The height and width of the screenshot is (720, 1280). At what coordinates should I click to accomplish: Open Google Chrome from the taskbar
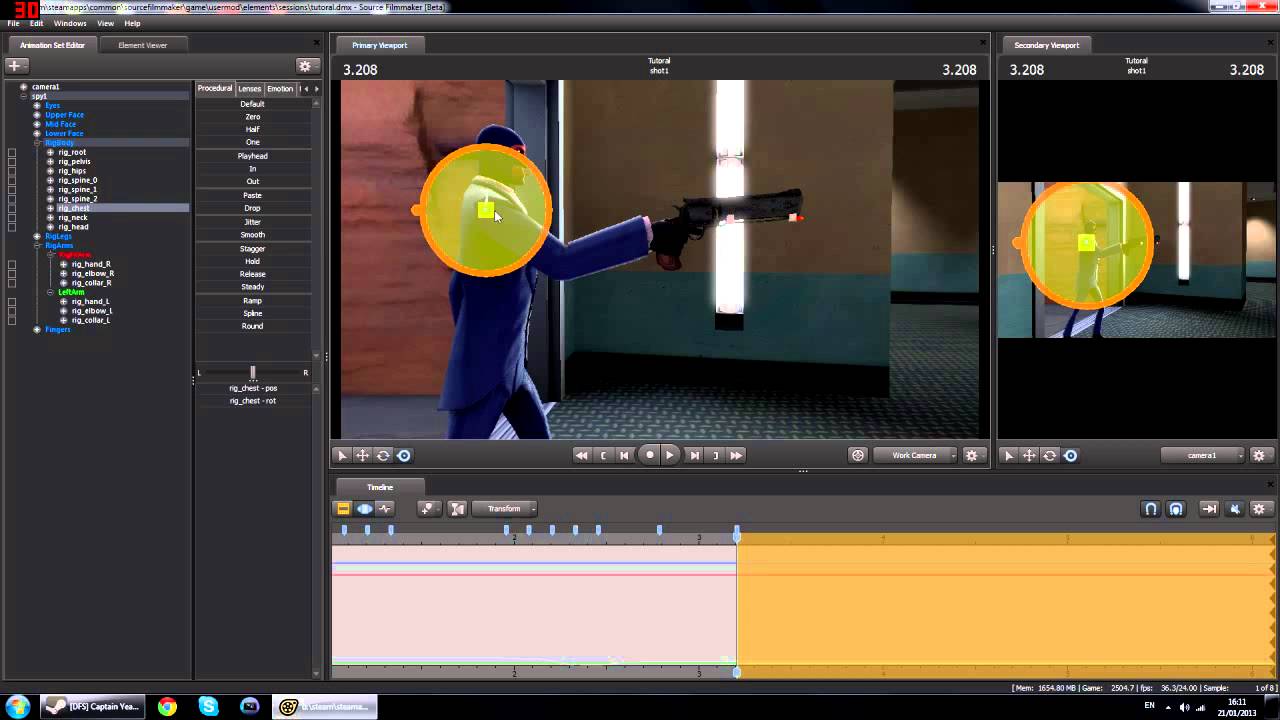tap(167, 707)
